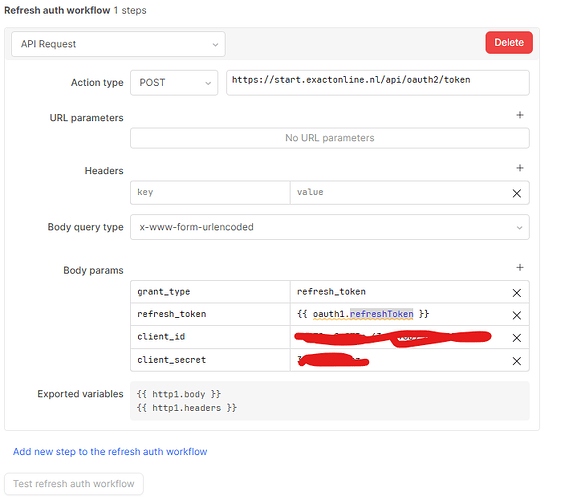
Task: Add a new header with plus icon
Action: (x=520, y=168)
